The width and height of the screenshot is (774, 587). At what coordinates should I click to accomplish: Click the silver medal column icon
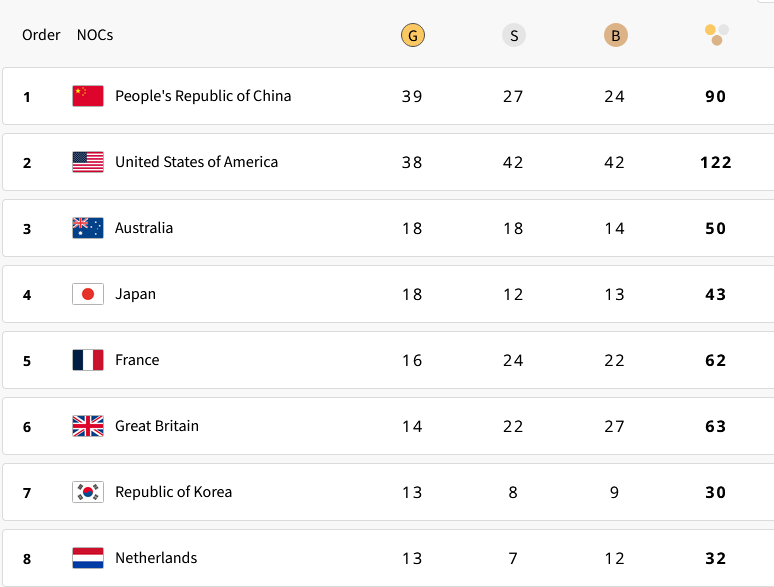[x=514, y=36]
